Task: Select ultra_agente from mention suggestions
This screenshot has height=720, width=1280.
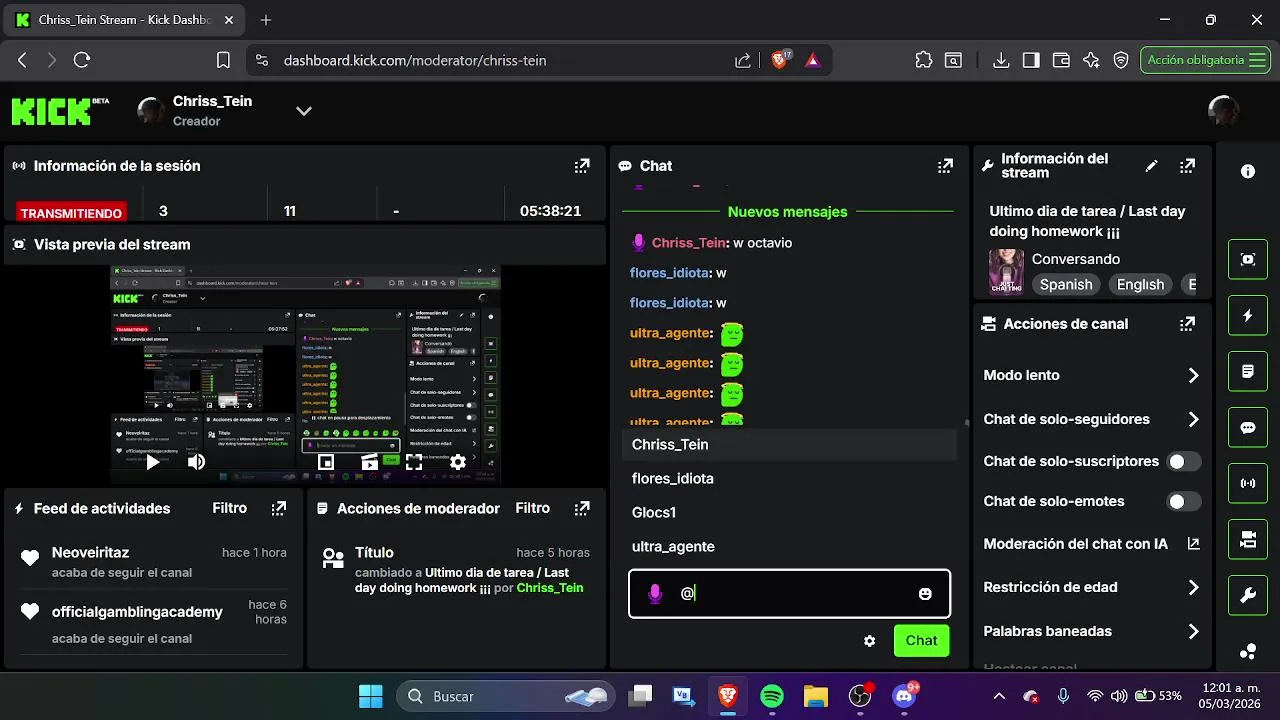Action: click(789, 547)
